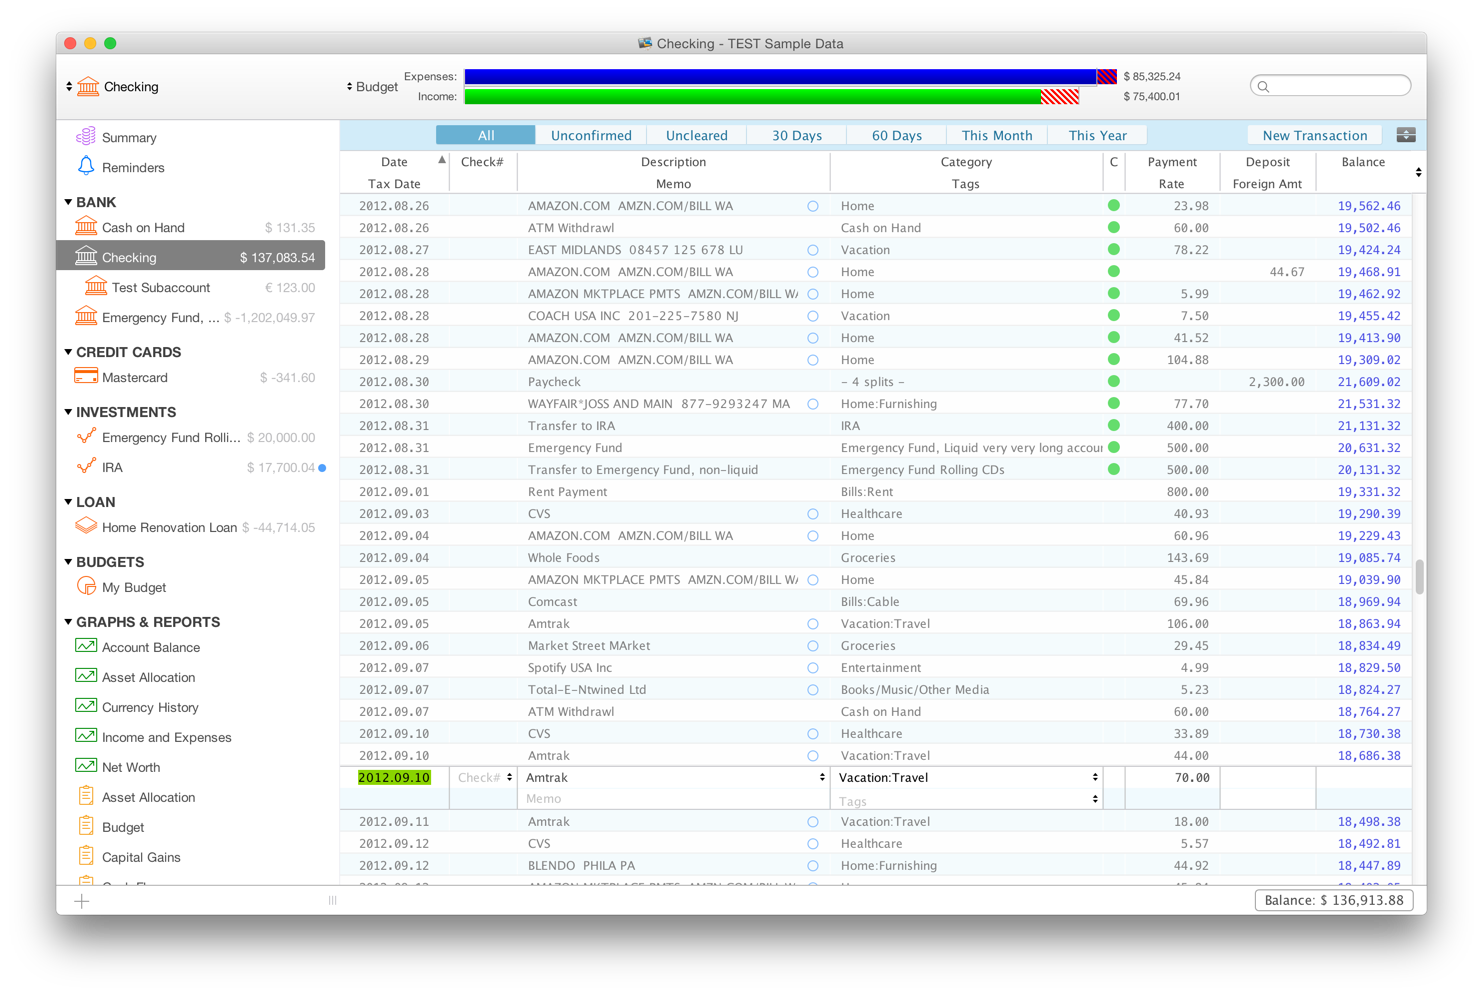The image size is (1483, 995).
Task: Switch to the Unconfirmed tab
Action: [590, 134]
